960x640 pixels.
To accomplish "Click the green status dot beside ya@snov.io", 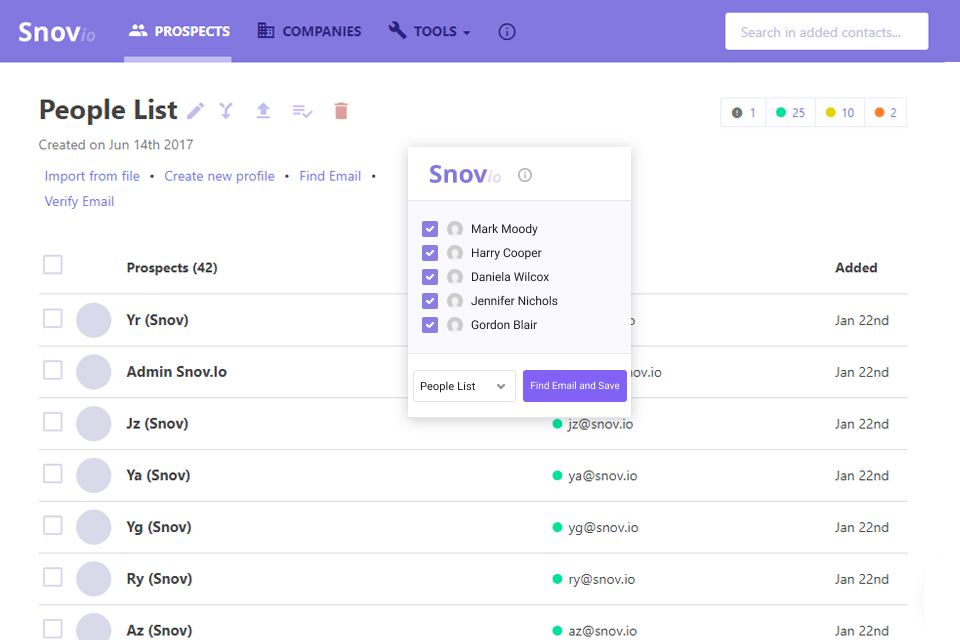I will point(557,475).
